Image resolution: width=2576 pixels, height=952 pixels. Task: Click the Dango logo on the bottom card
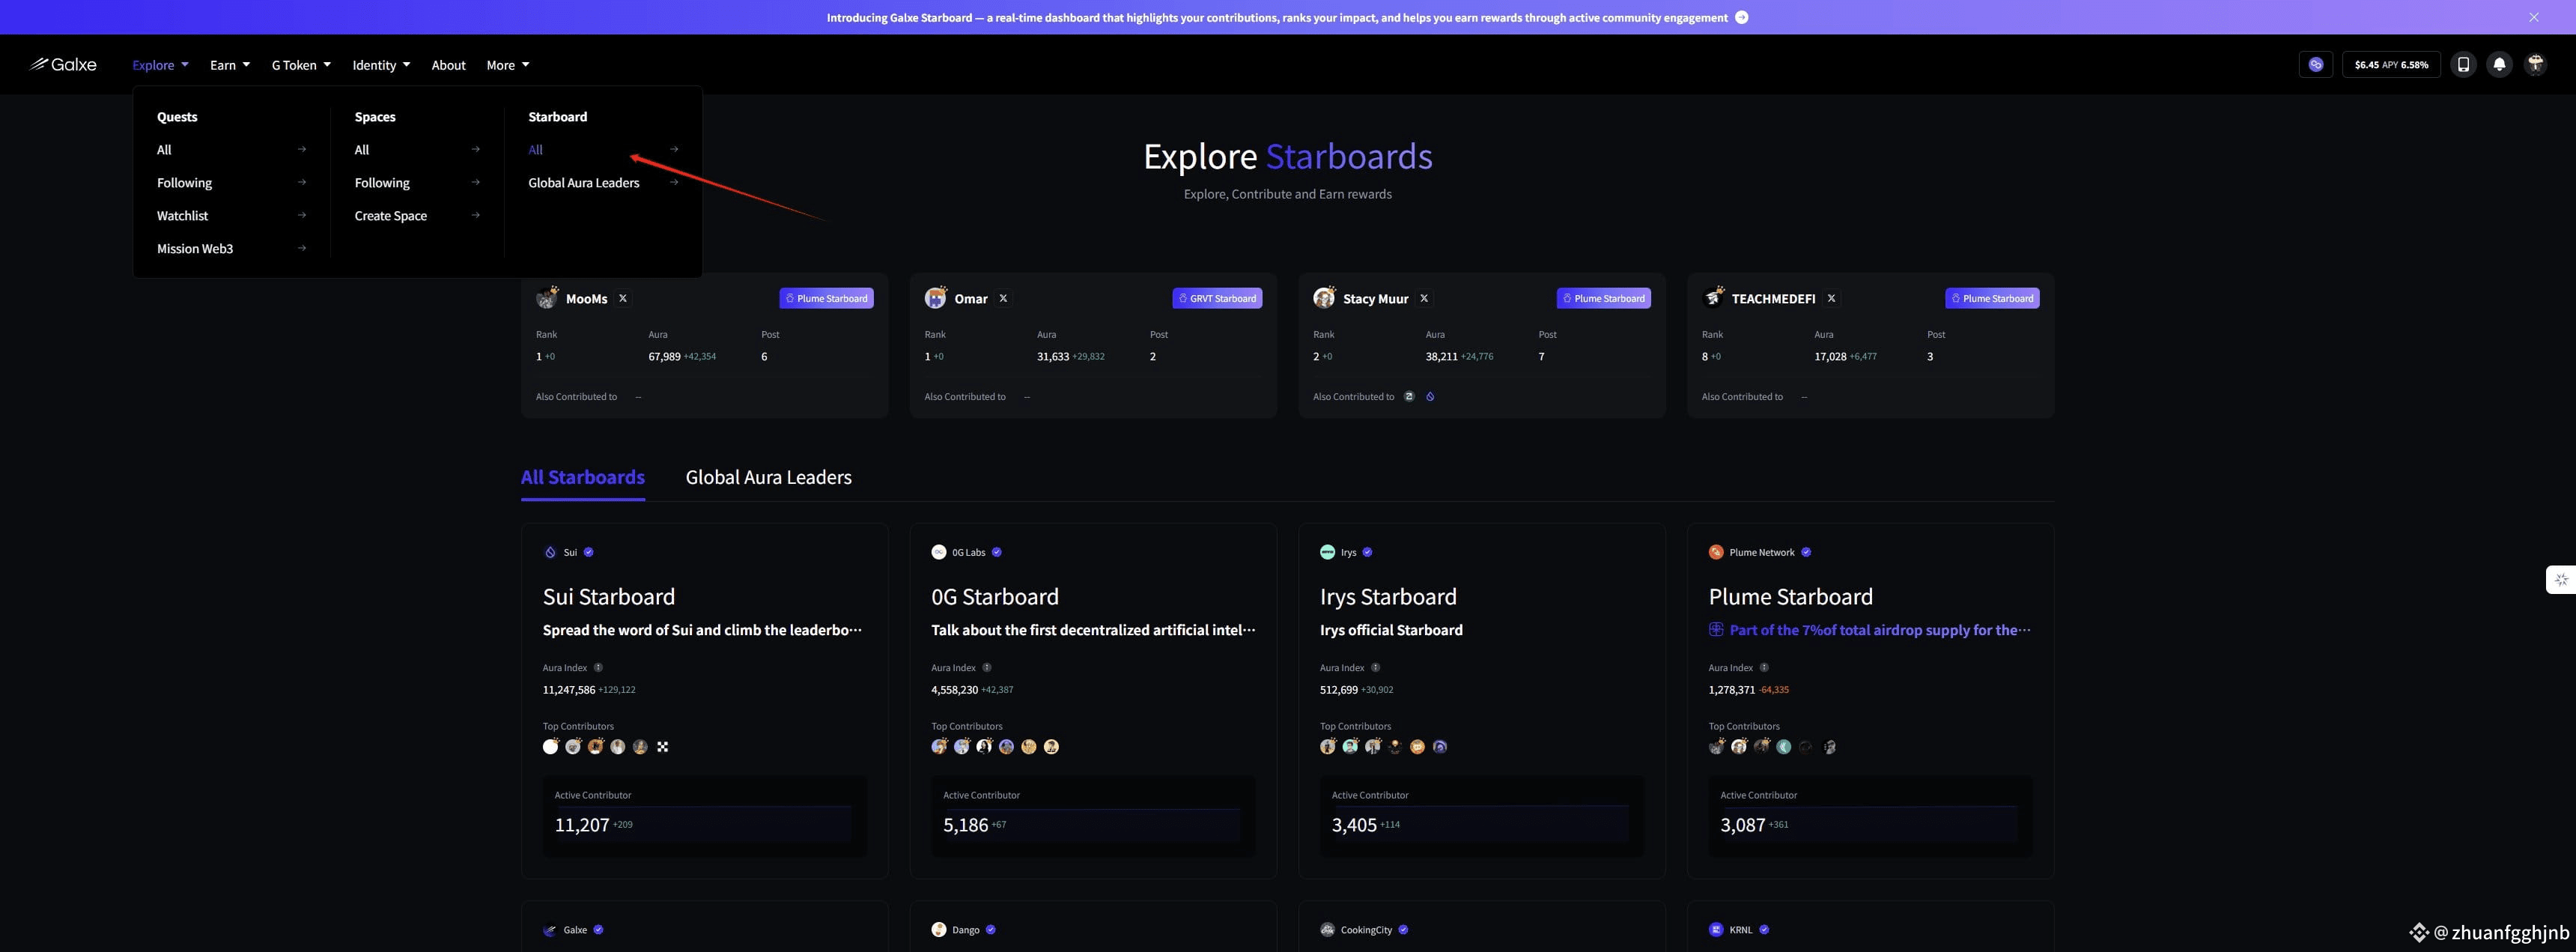(938, 930)
